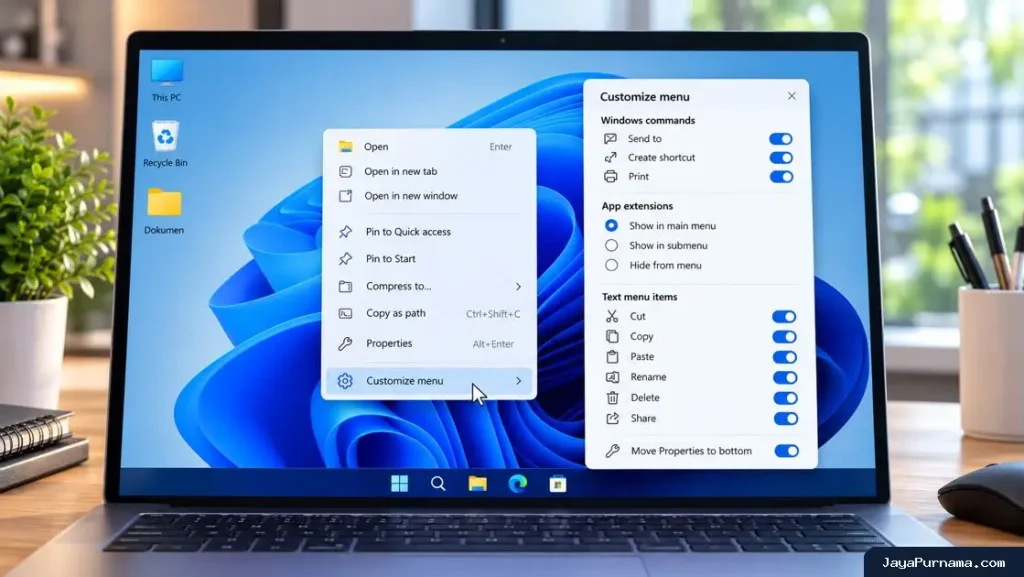
Task: Choose Open in the context menu
Action: pos(430,147)
